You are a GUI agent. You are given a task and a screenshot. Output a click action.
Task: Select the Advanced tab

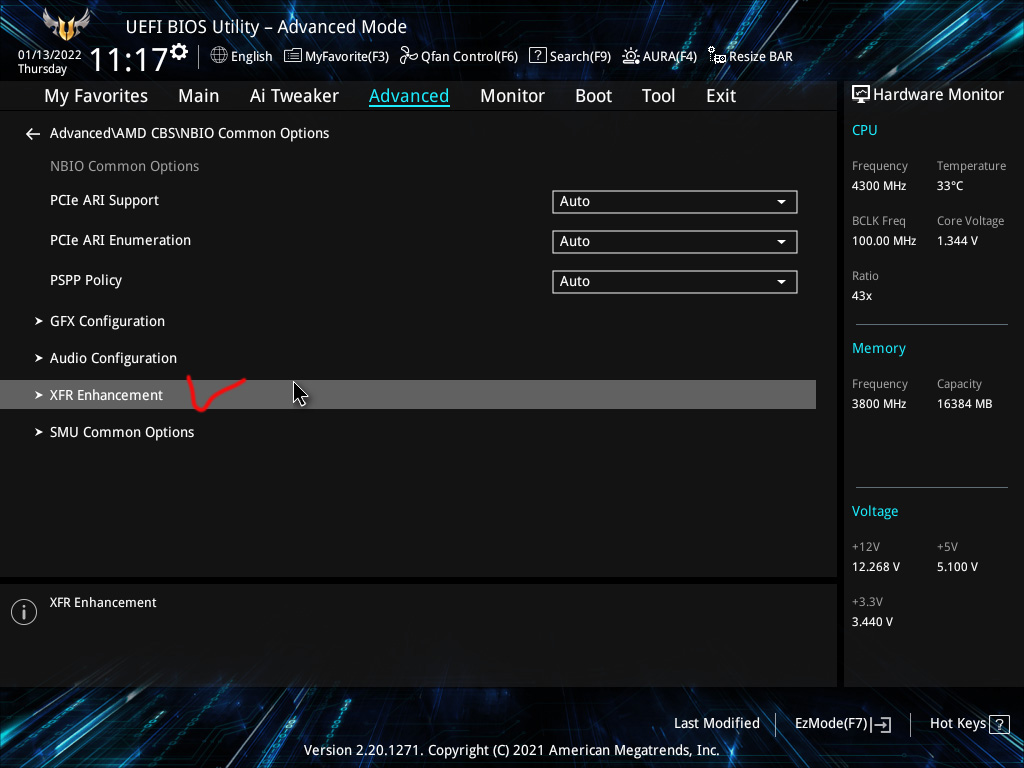pyautogui.click(x=409, y=96)
